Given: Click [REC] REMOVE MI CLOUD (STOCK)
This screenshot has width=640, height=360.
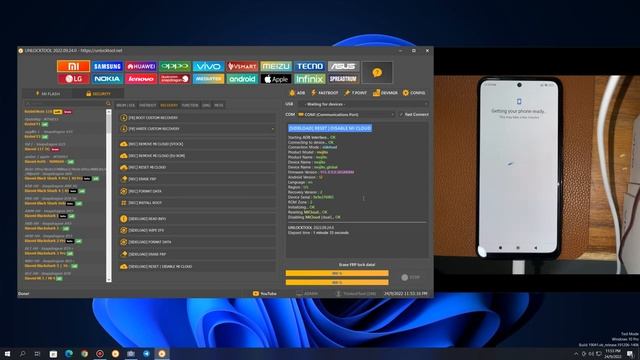Looking at the screenshot, I should click(198, 144).
